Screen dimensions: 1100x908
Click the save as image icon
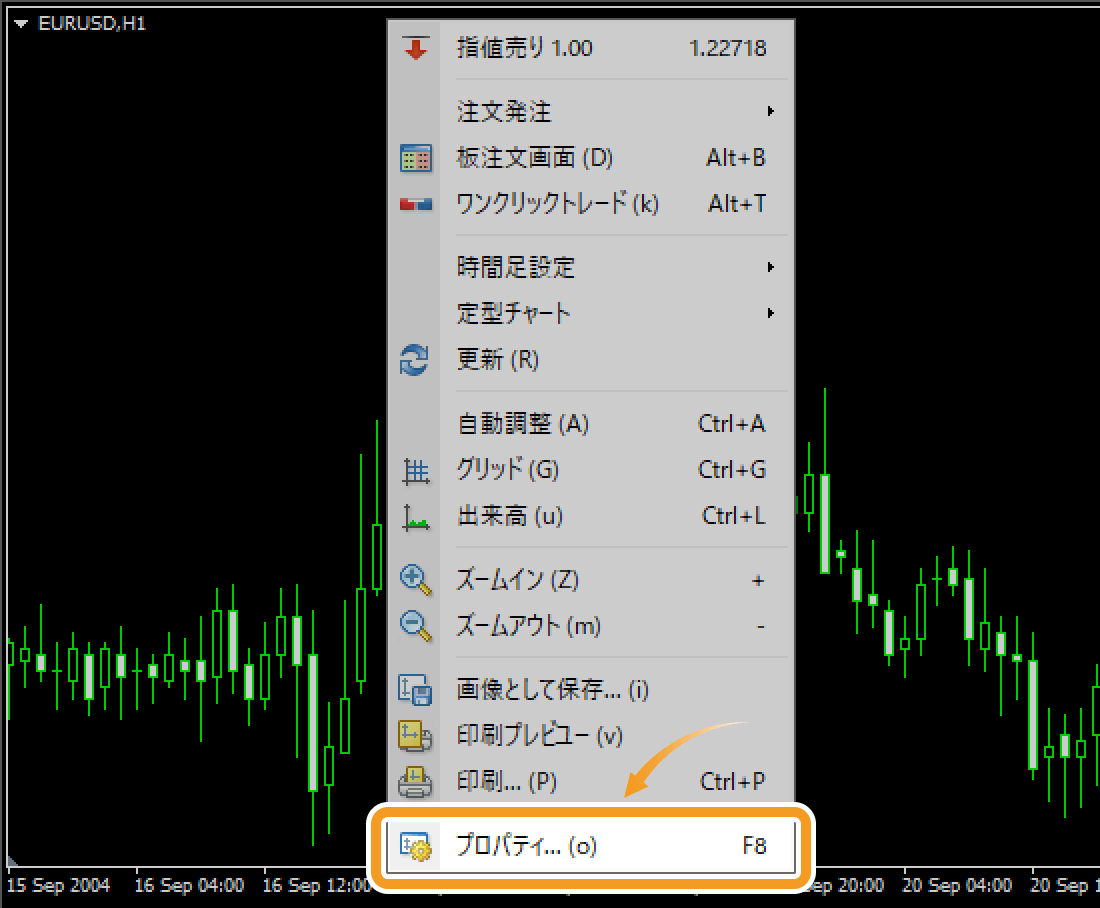[415, 690]
